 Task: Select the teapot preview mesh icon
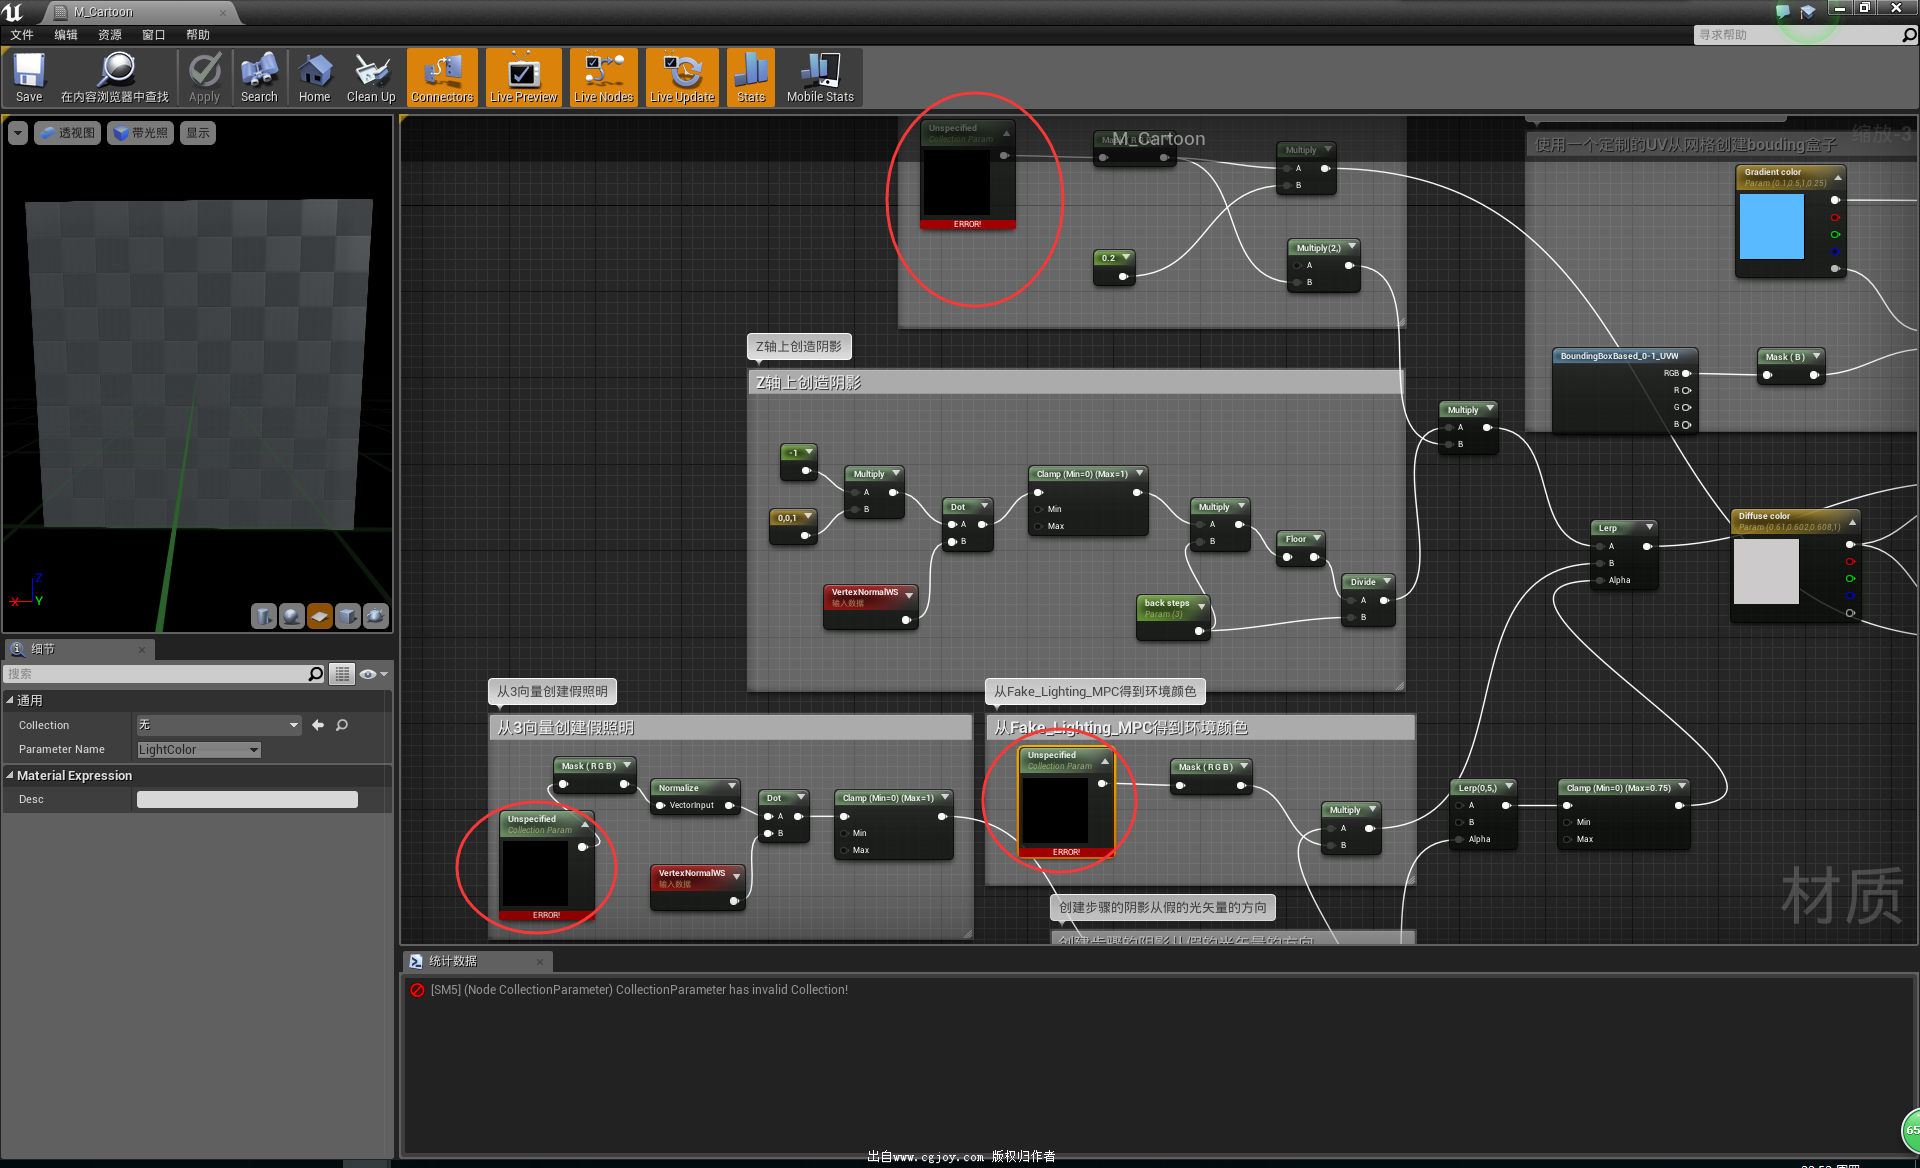376,616
